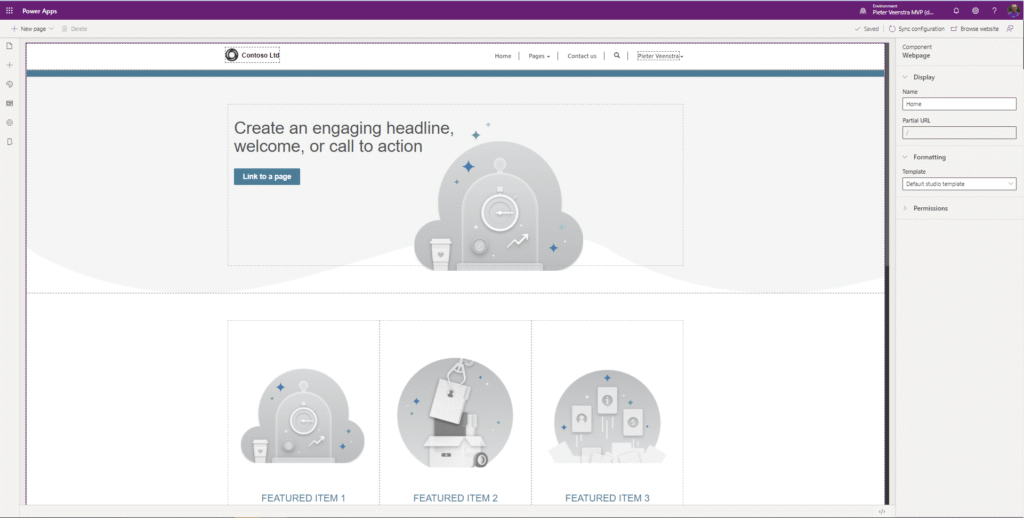The width and height of the screenshot is (1024, 518).
Task: Select the Featured Item 3 image
Action: click(607, 417)
